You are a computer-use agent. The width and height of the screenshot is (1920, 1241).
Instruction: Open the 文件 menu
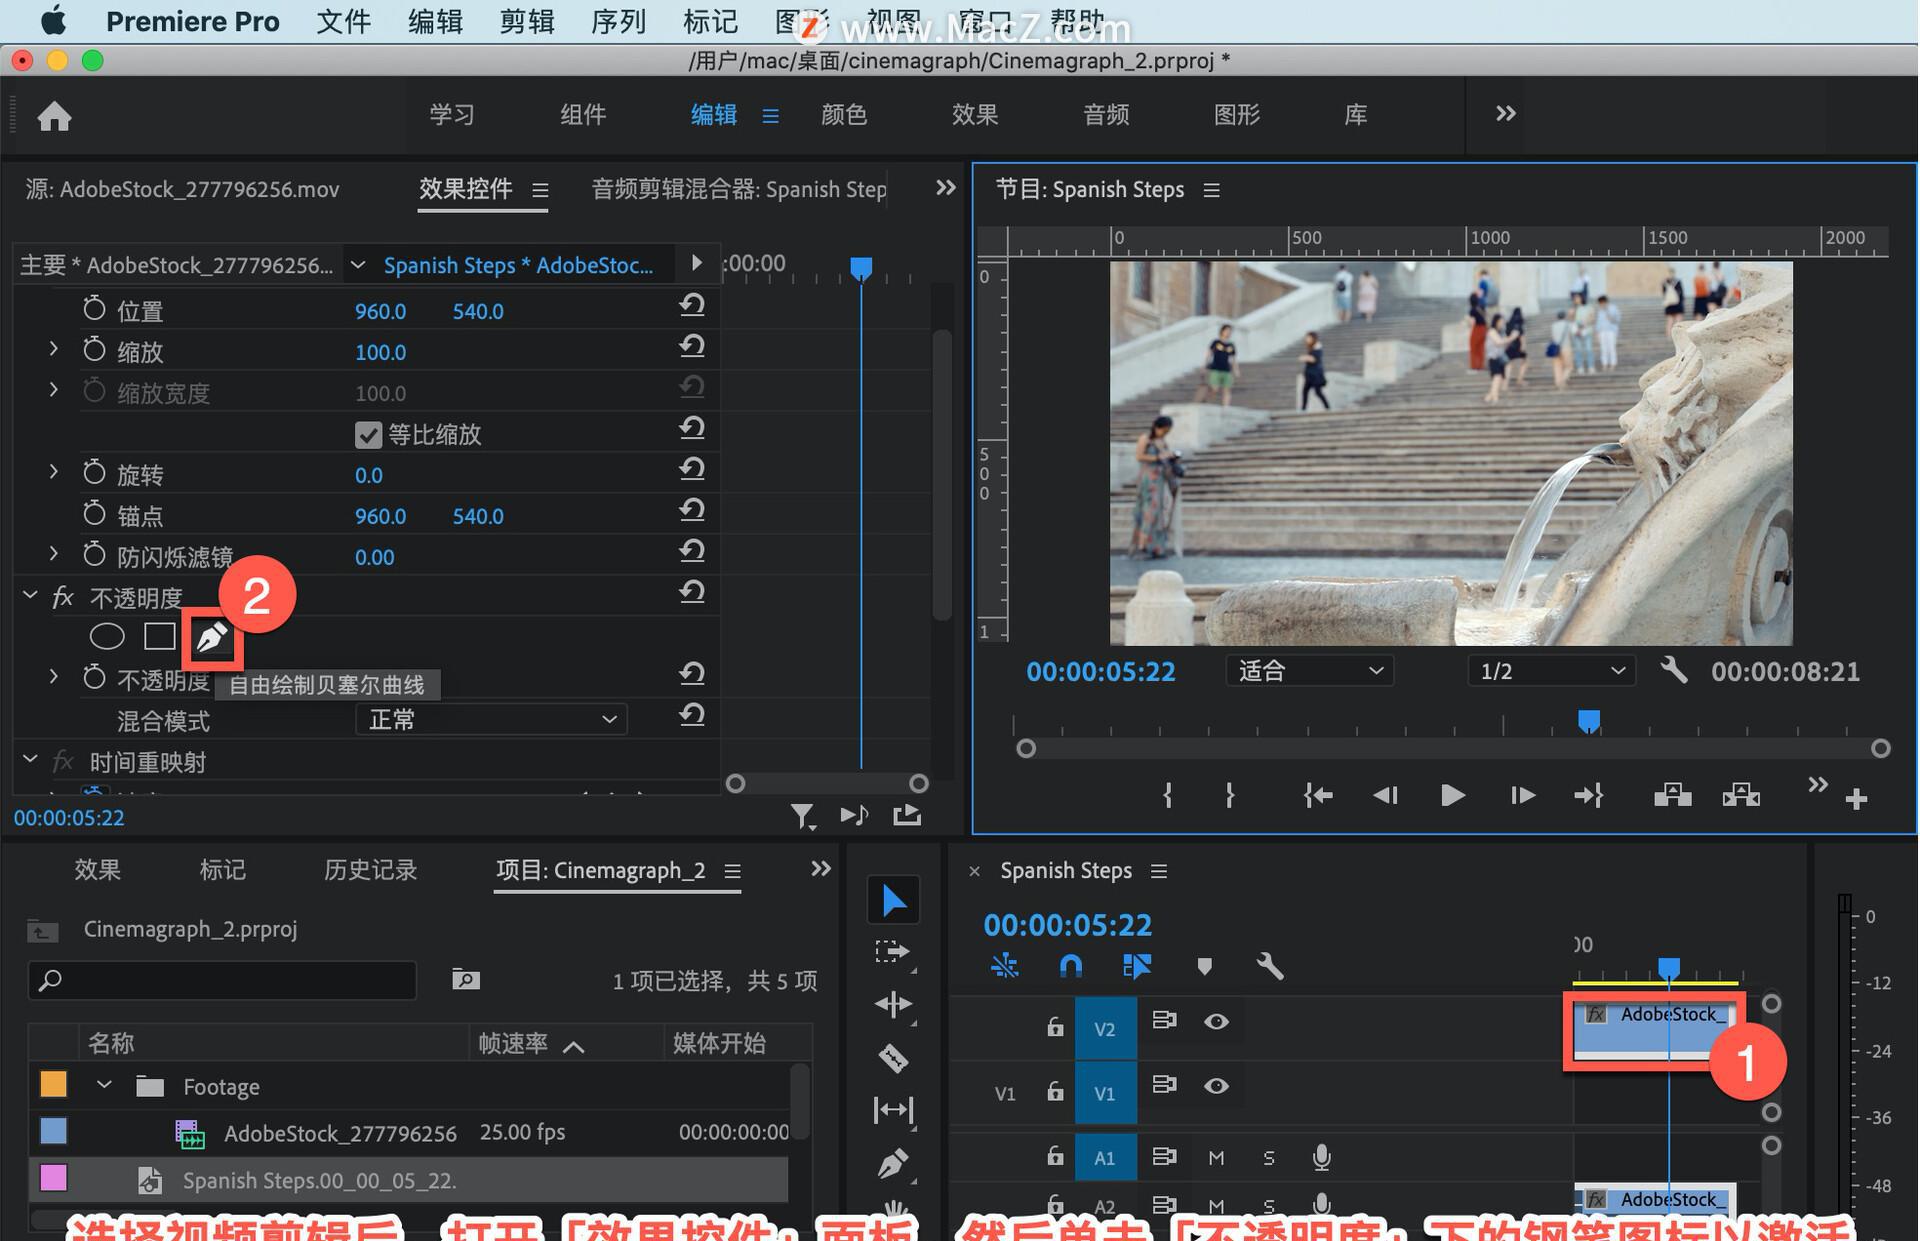343,21
